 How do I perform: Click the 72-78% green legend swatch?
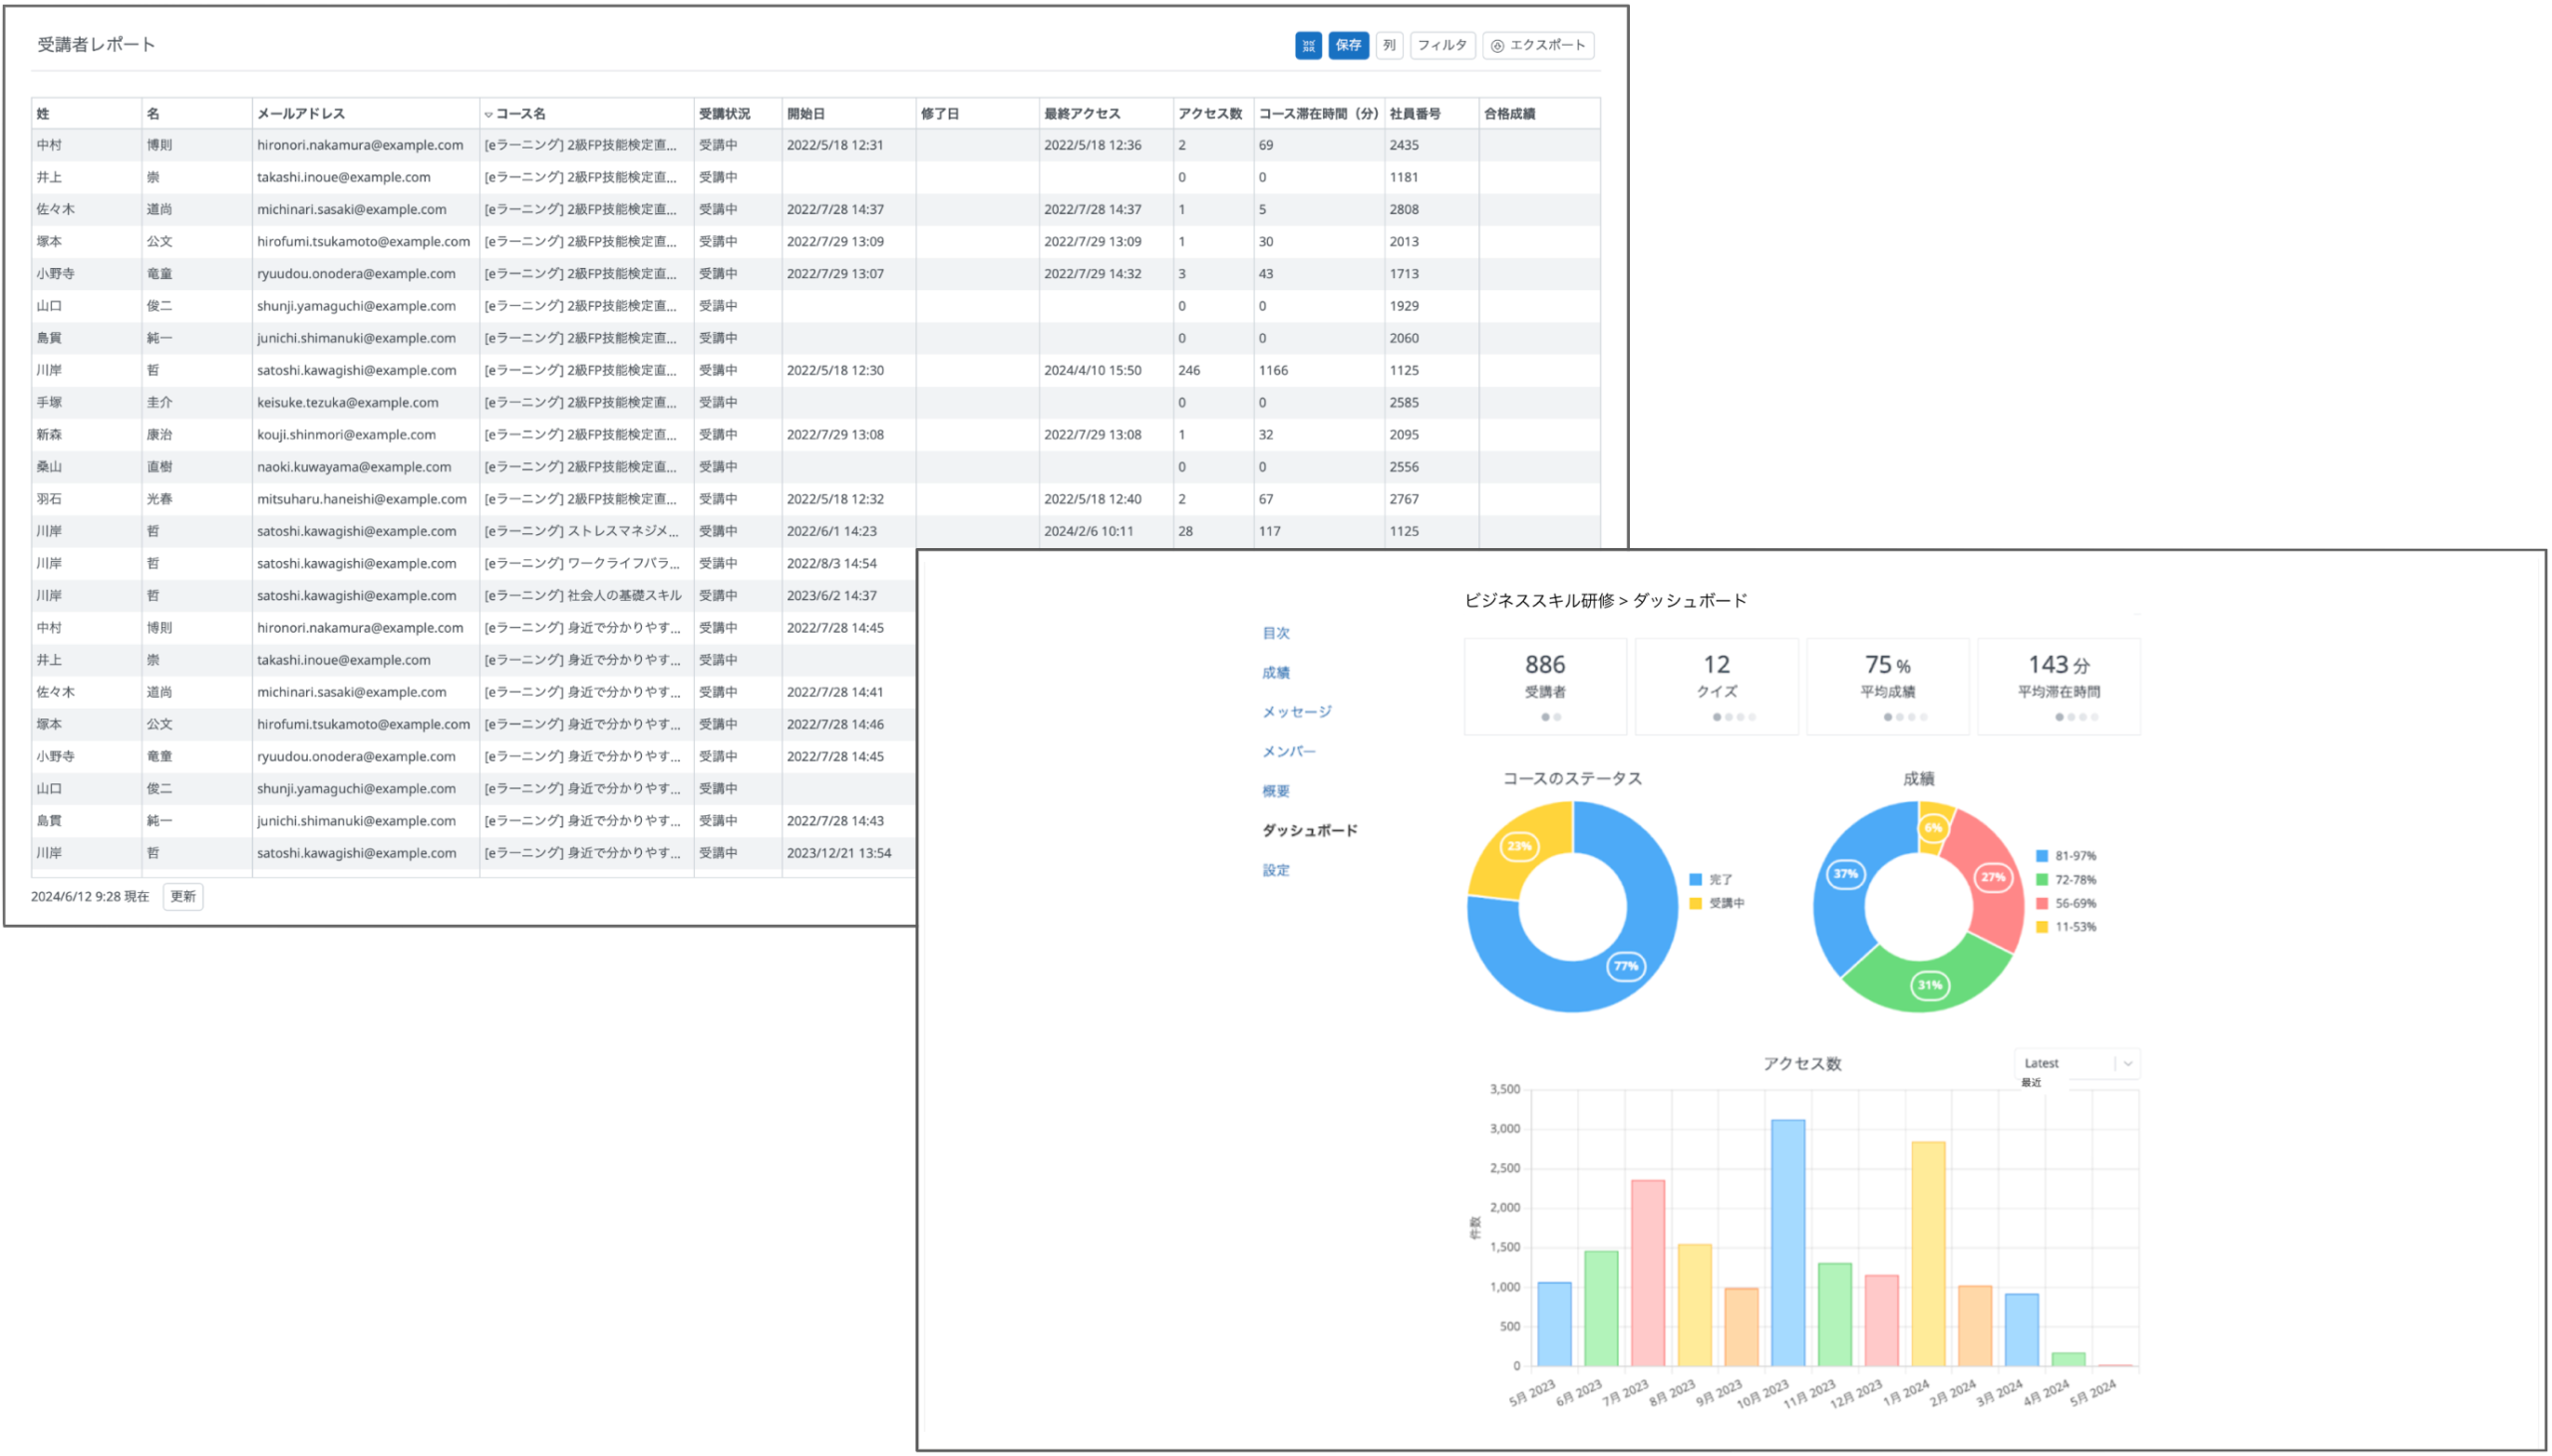click(2042, 880)
